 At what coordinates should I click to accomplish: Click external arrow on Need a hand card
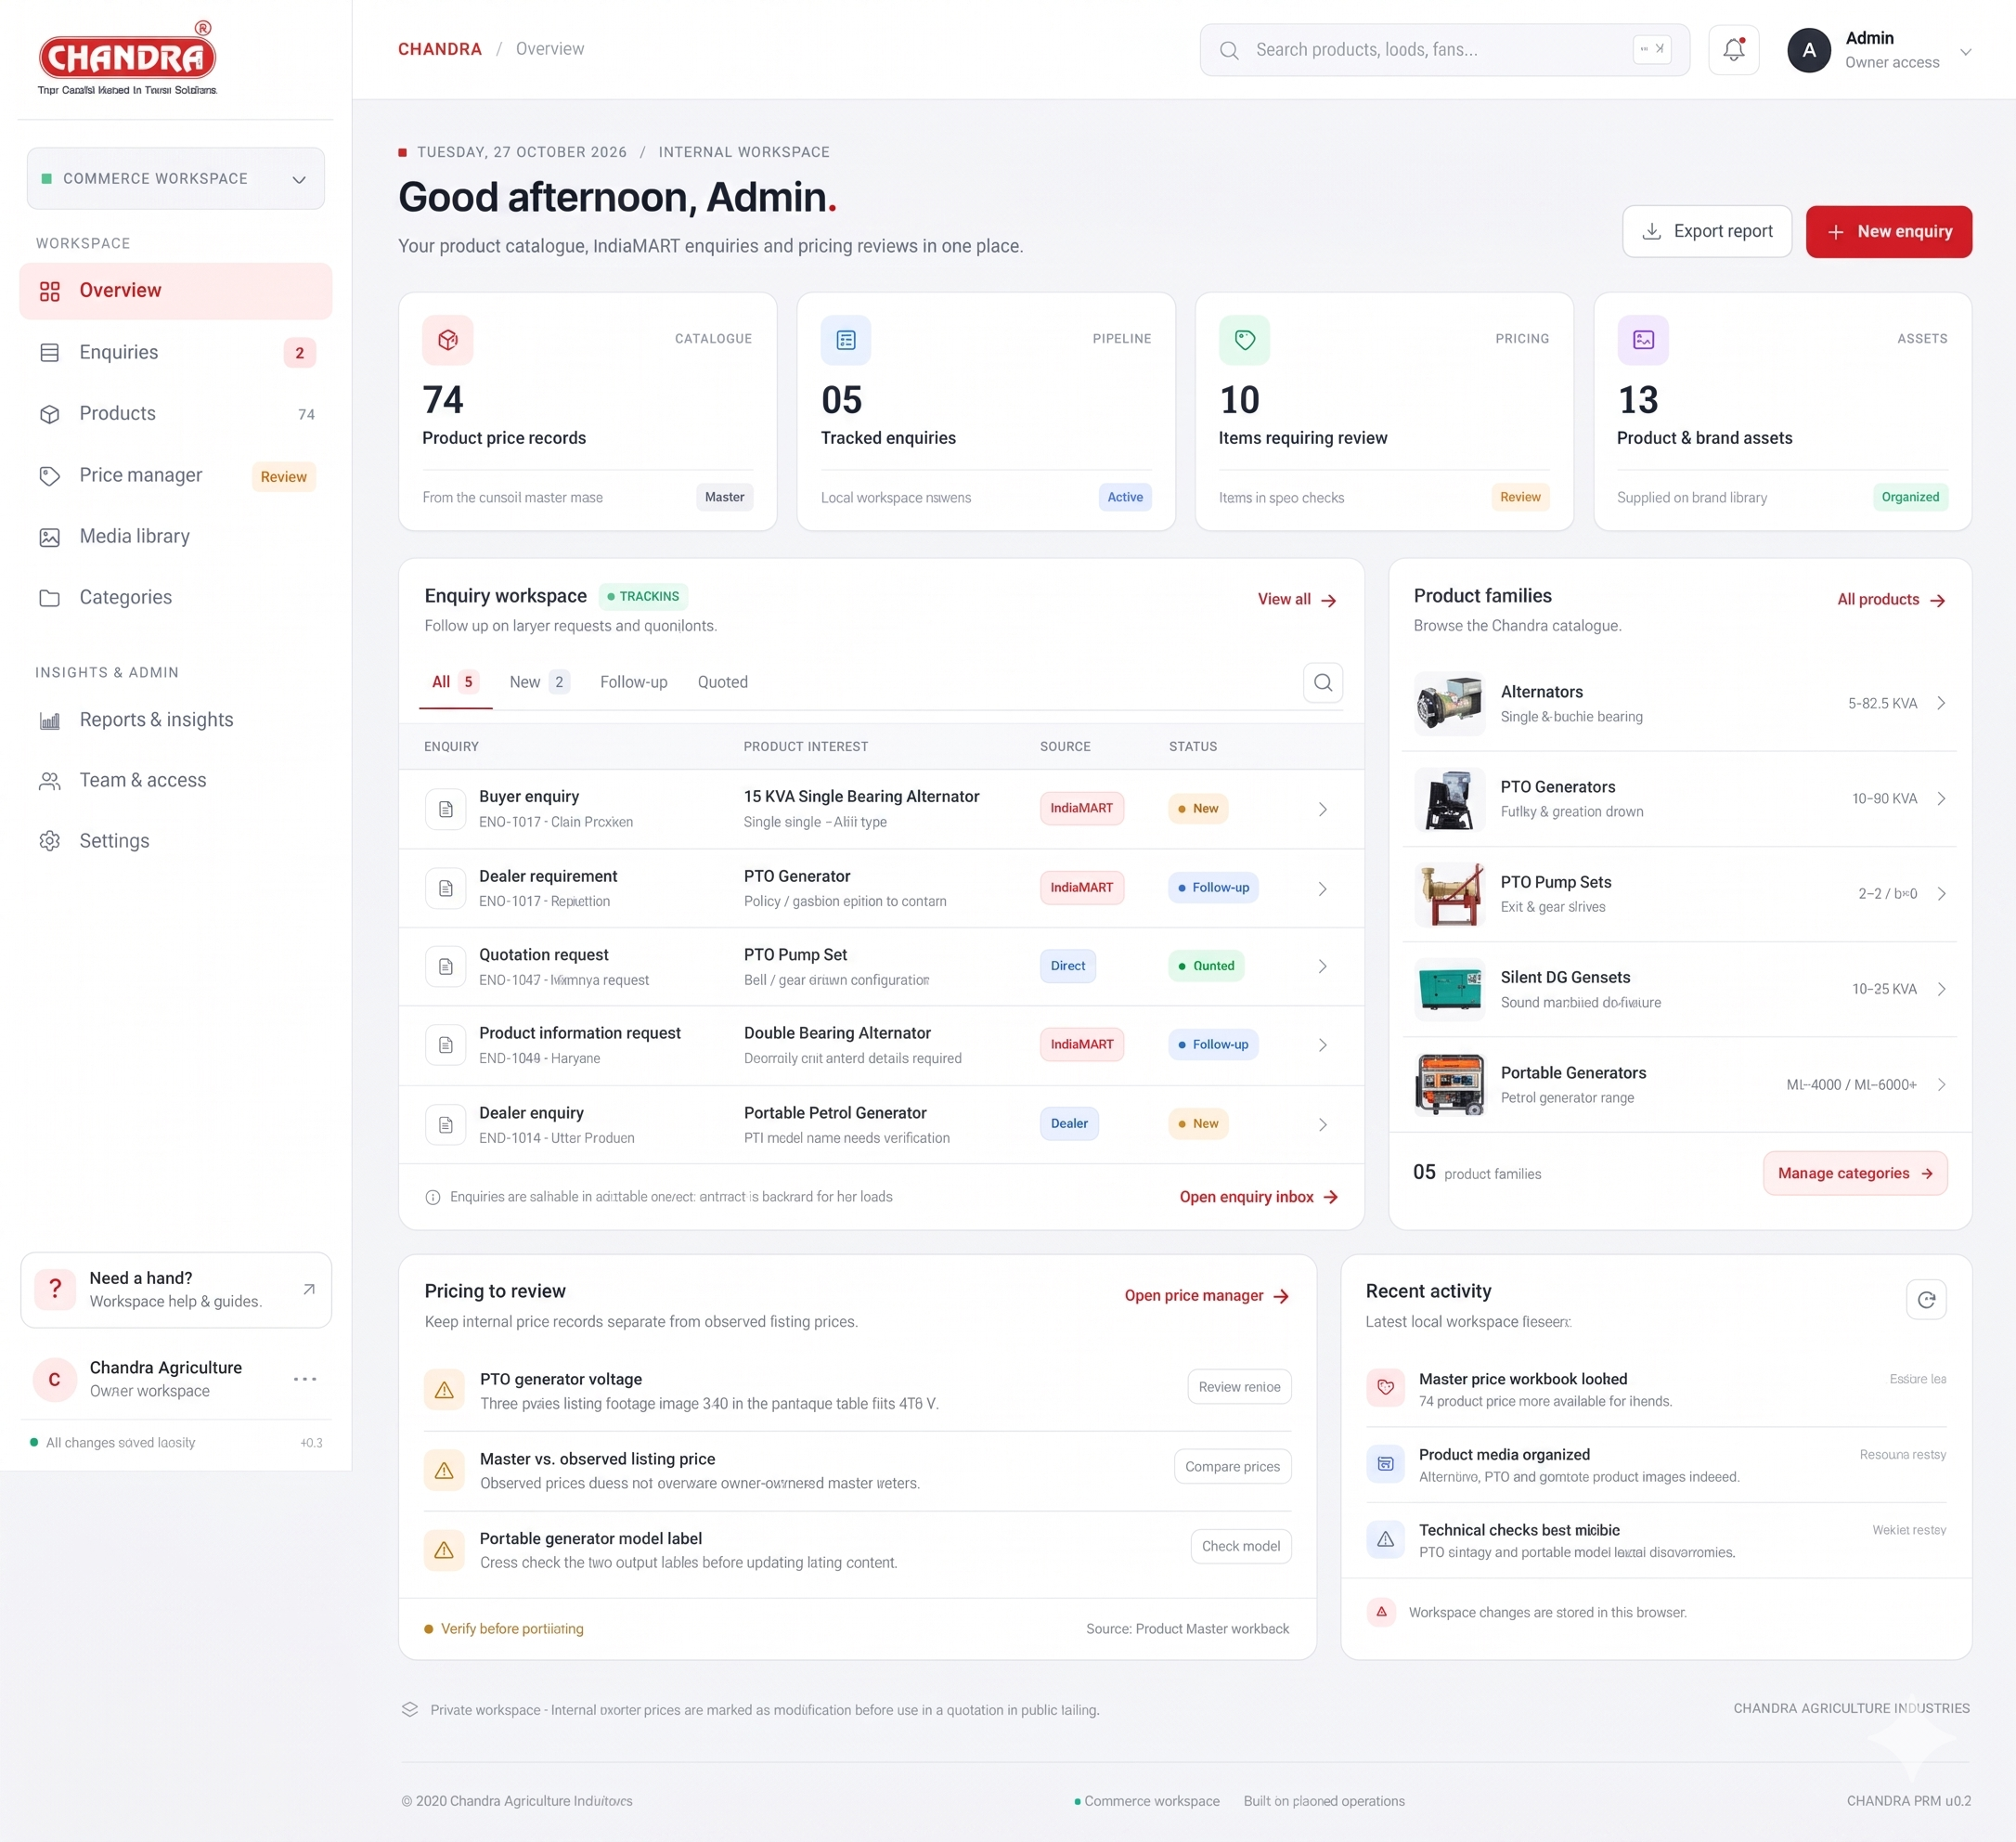[x=309, y=1289]
